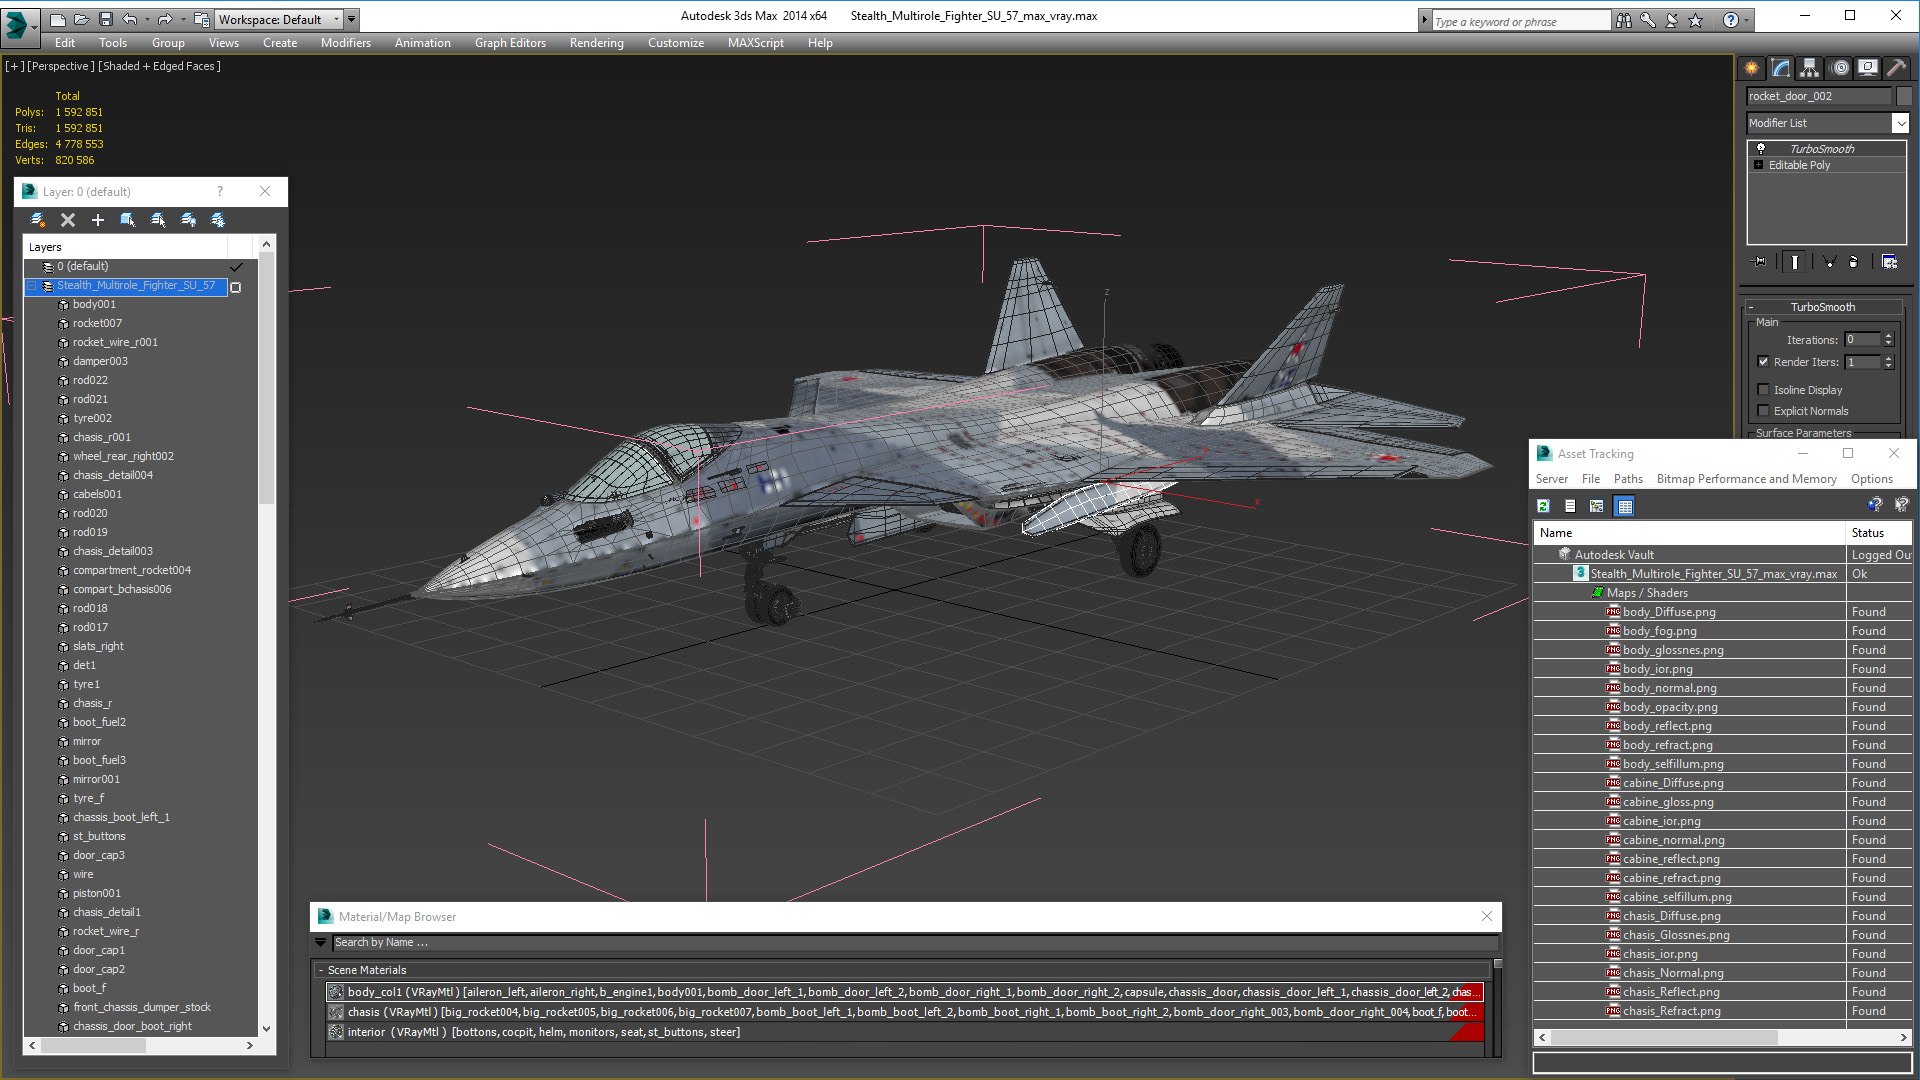Open Bitmap Performance and Memory menu in Asset Tracking
This screenshot has height=1080, width=1920.
pos(1746,479)
